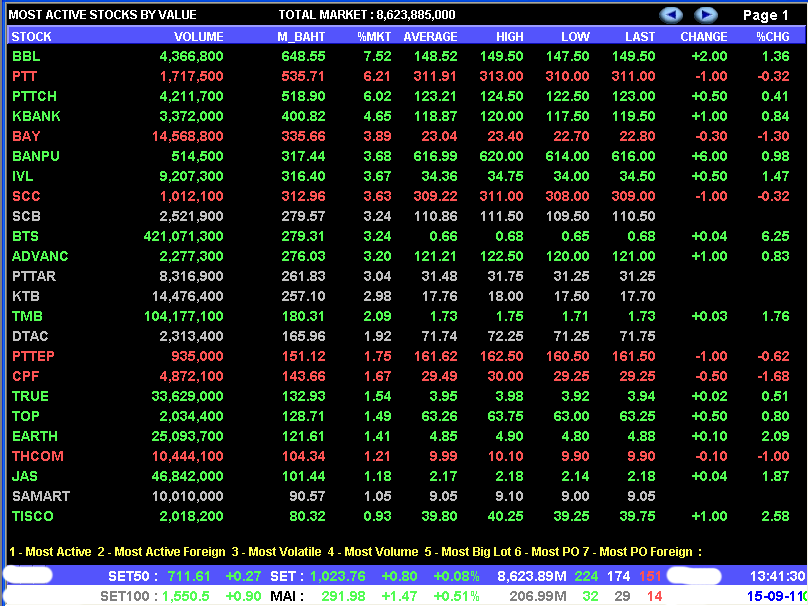The width and height of the screenshot is (808, 606).
Task: Click BTS volume 421,071,300
Action: tap(183, 237)
